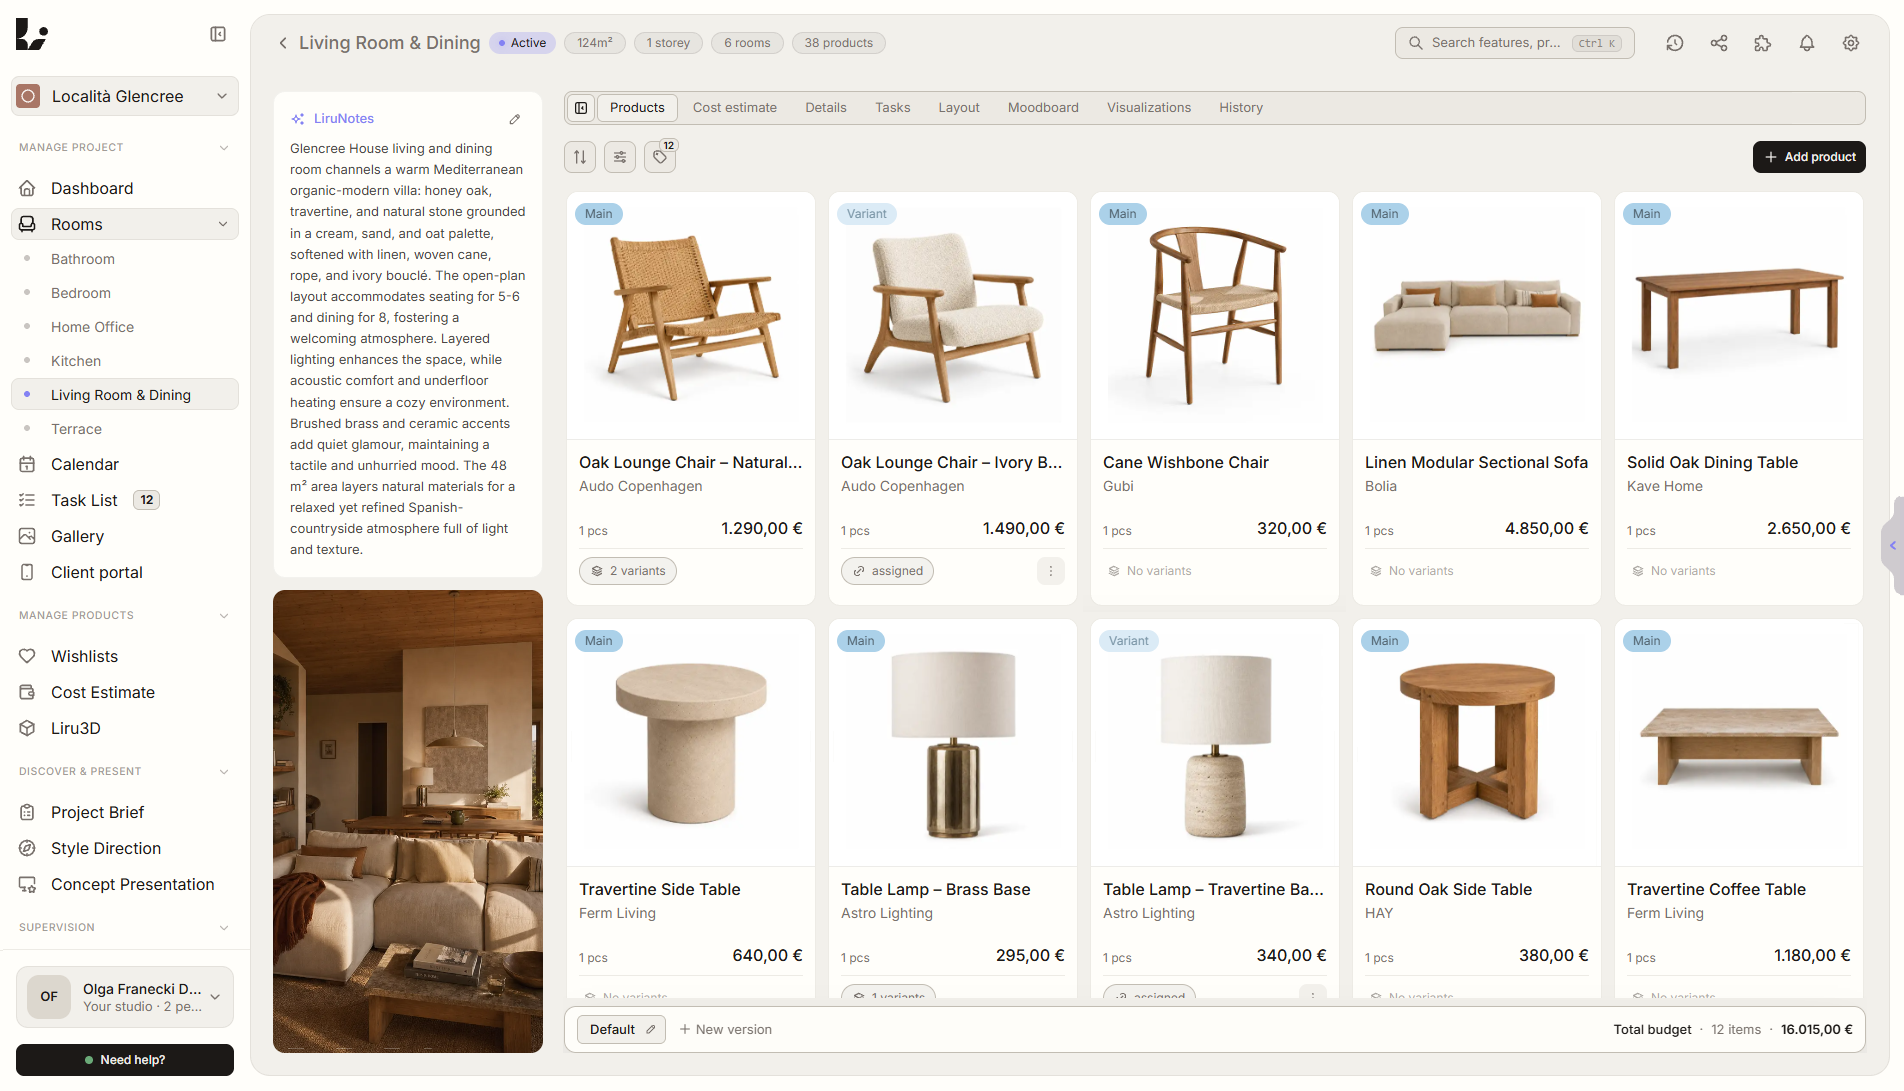Click the Wishlists heart icon
Viewport: 1904px width, 1091px height.
[x=27, y=656]
